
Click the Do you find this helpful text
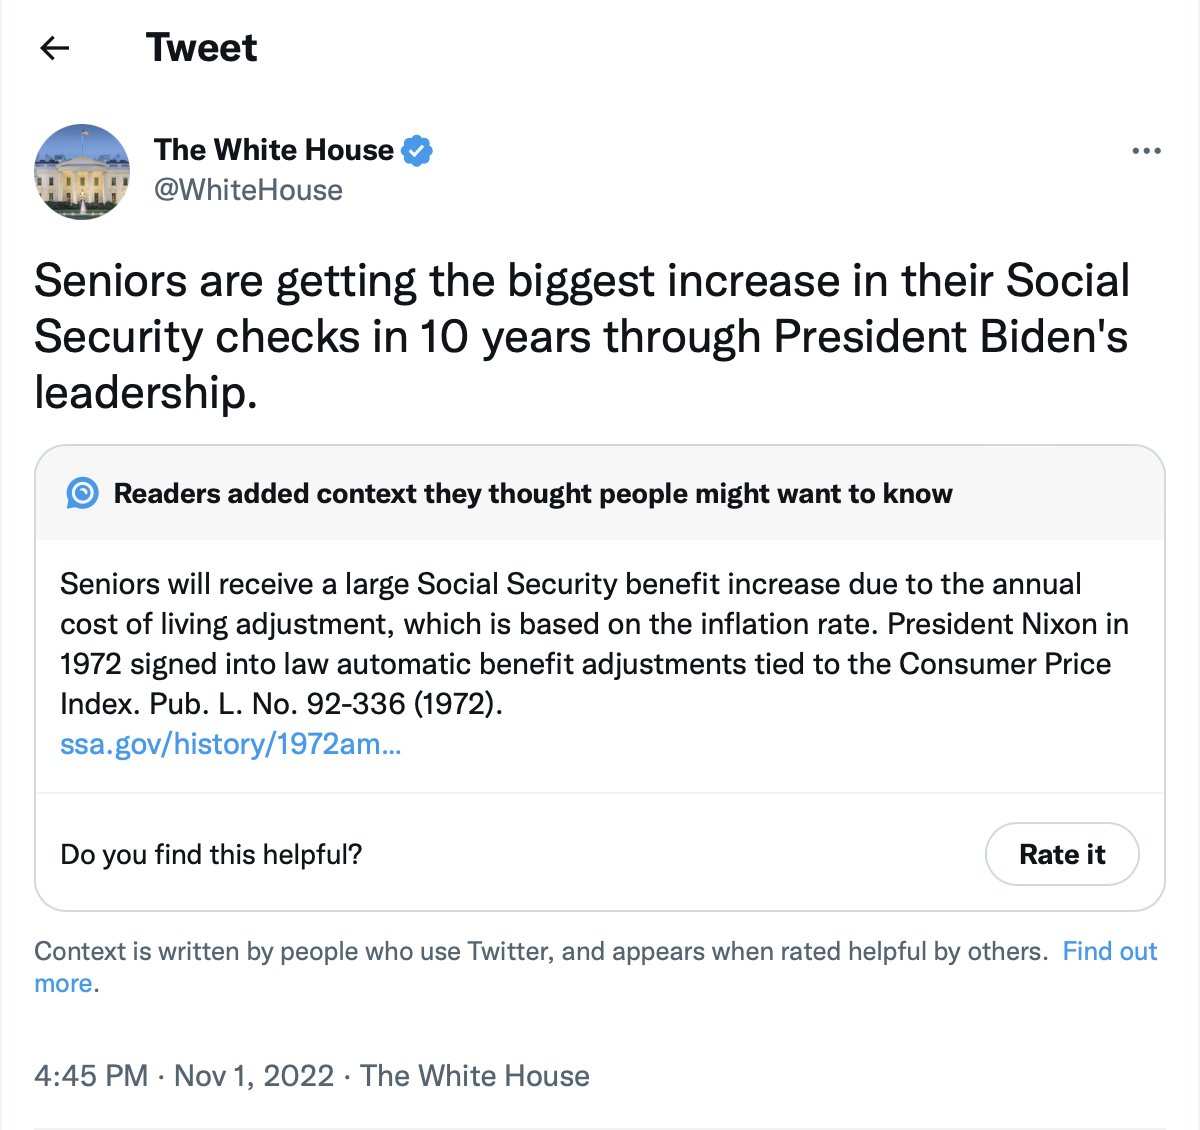[211, 854]
